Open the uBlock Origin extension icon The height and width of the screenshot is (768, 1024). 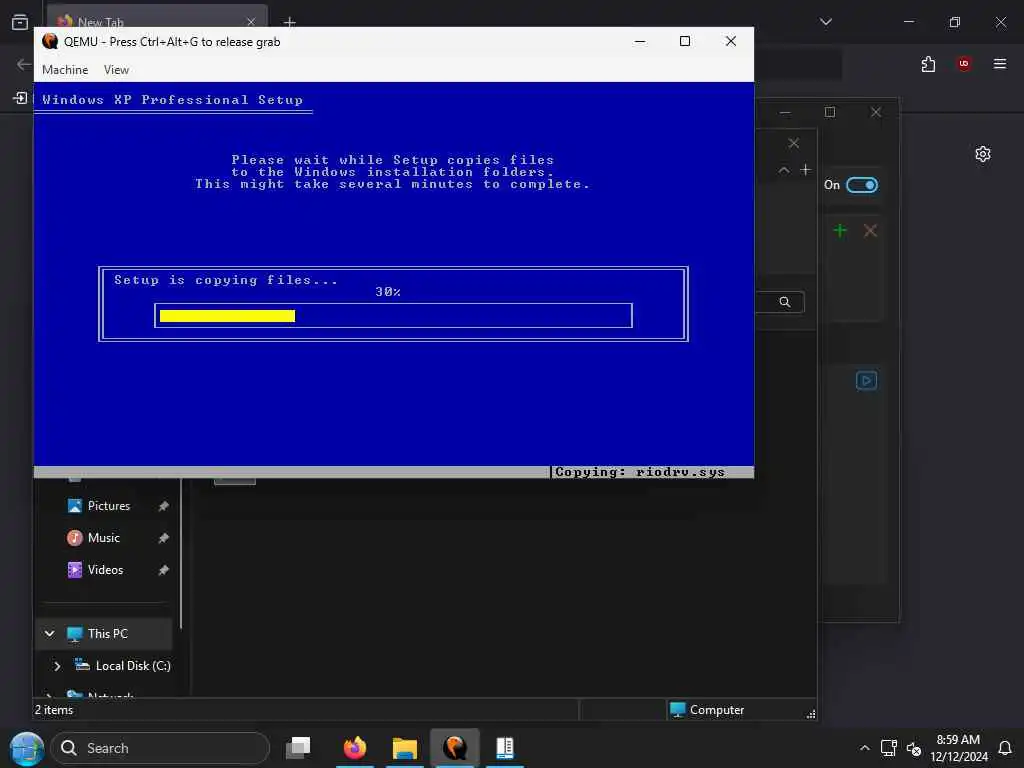pyautogui.click(x=964, y=64)
